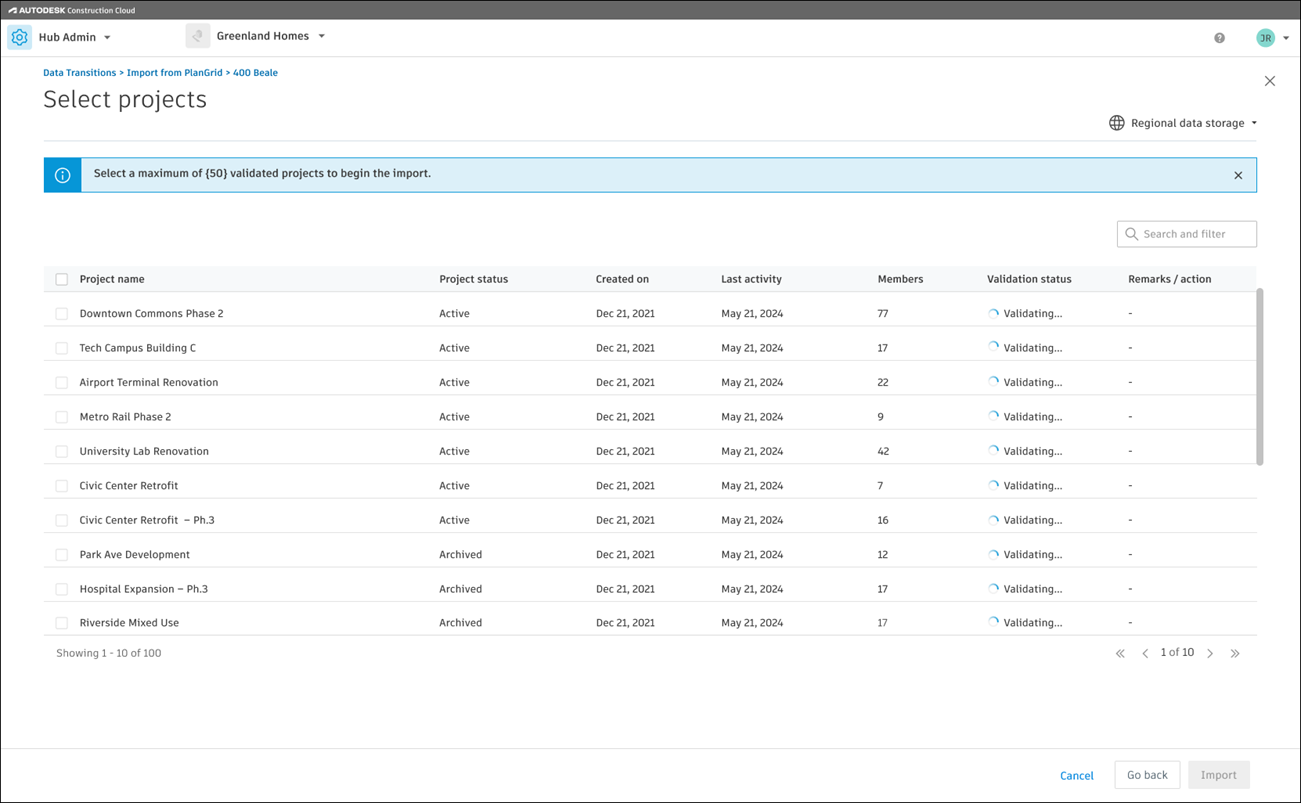Viewport: 1301px width, 803px height.
Task: Sort by the Validation status column header
Action: [1029, 279]
